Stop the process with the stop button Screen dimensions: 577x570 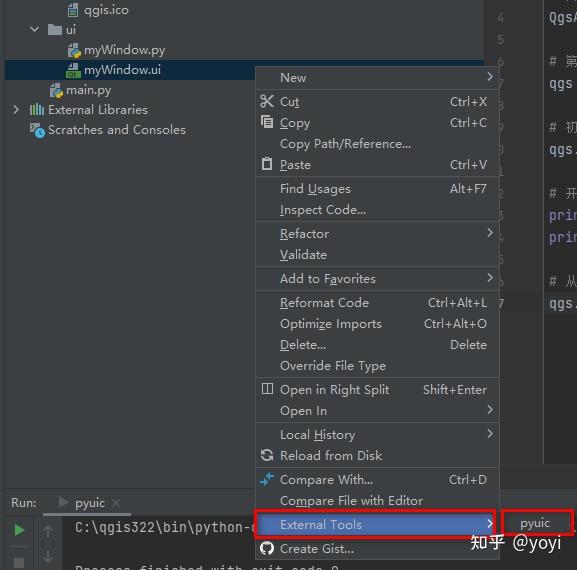pos(19,563)
